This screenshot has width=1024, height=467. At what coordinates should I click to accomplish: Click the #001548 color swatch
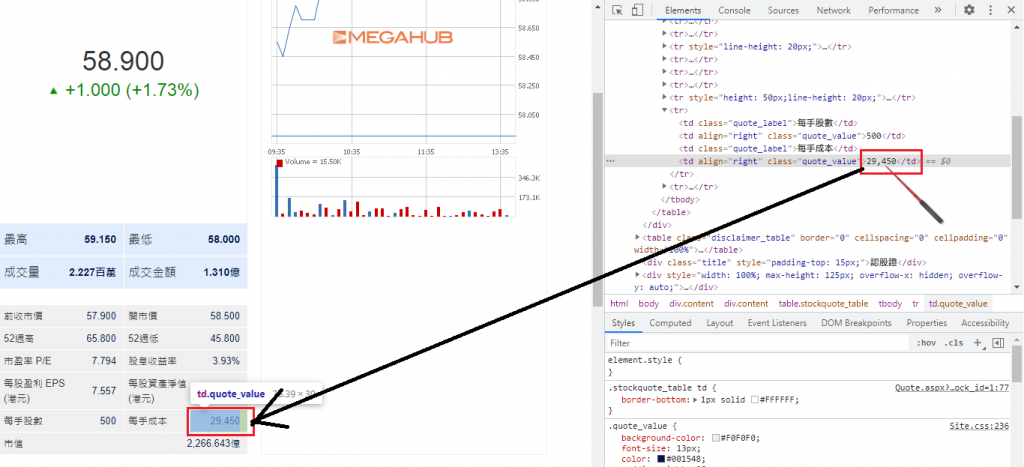click(663, 459)
